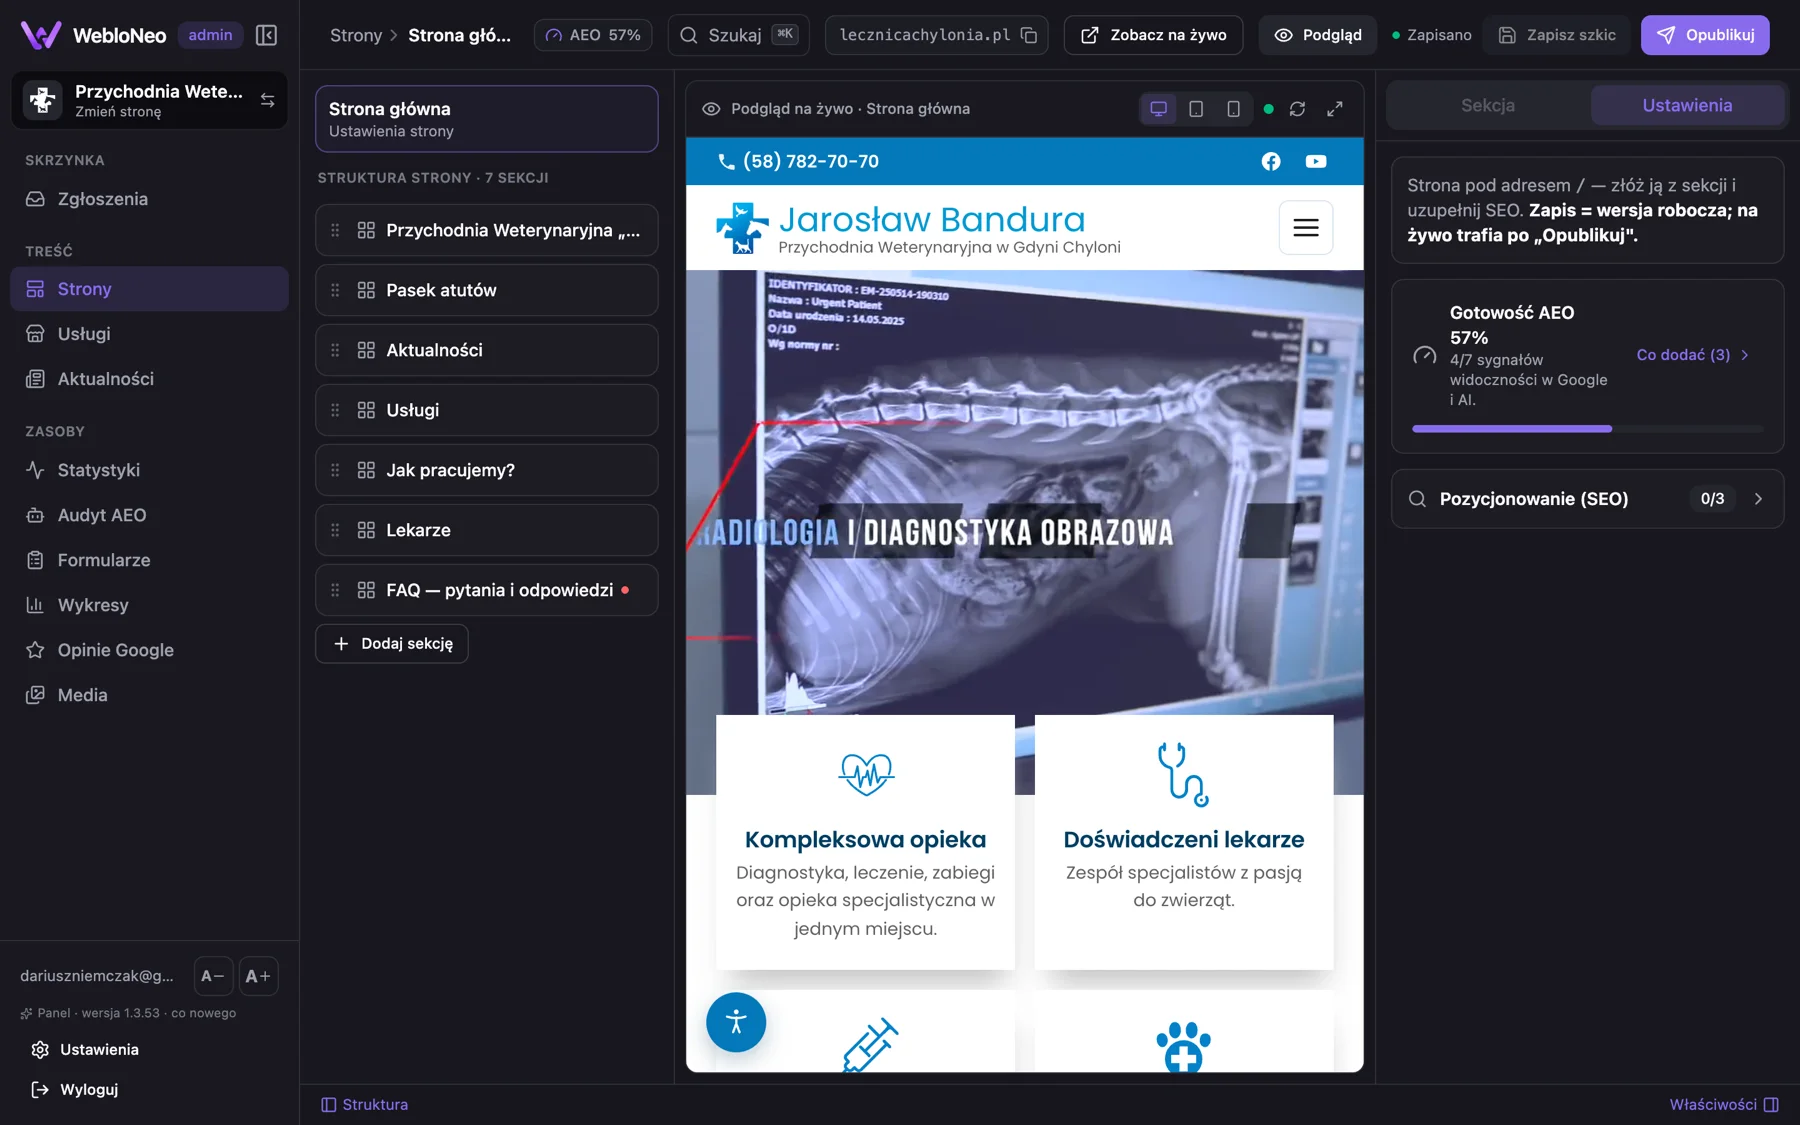This screenshot has width=1800, height=1125.
Task: Increase font size with A+ button
Action: coord(258,976)
